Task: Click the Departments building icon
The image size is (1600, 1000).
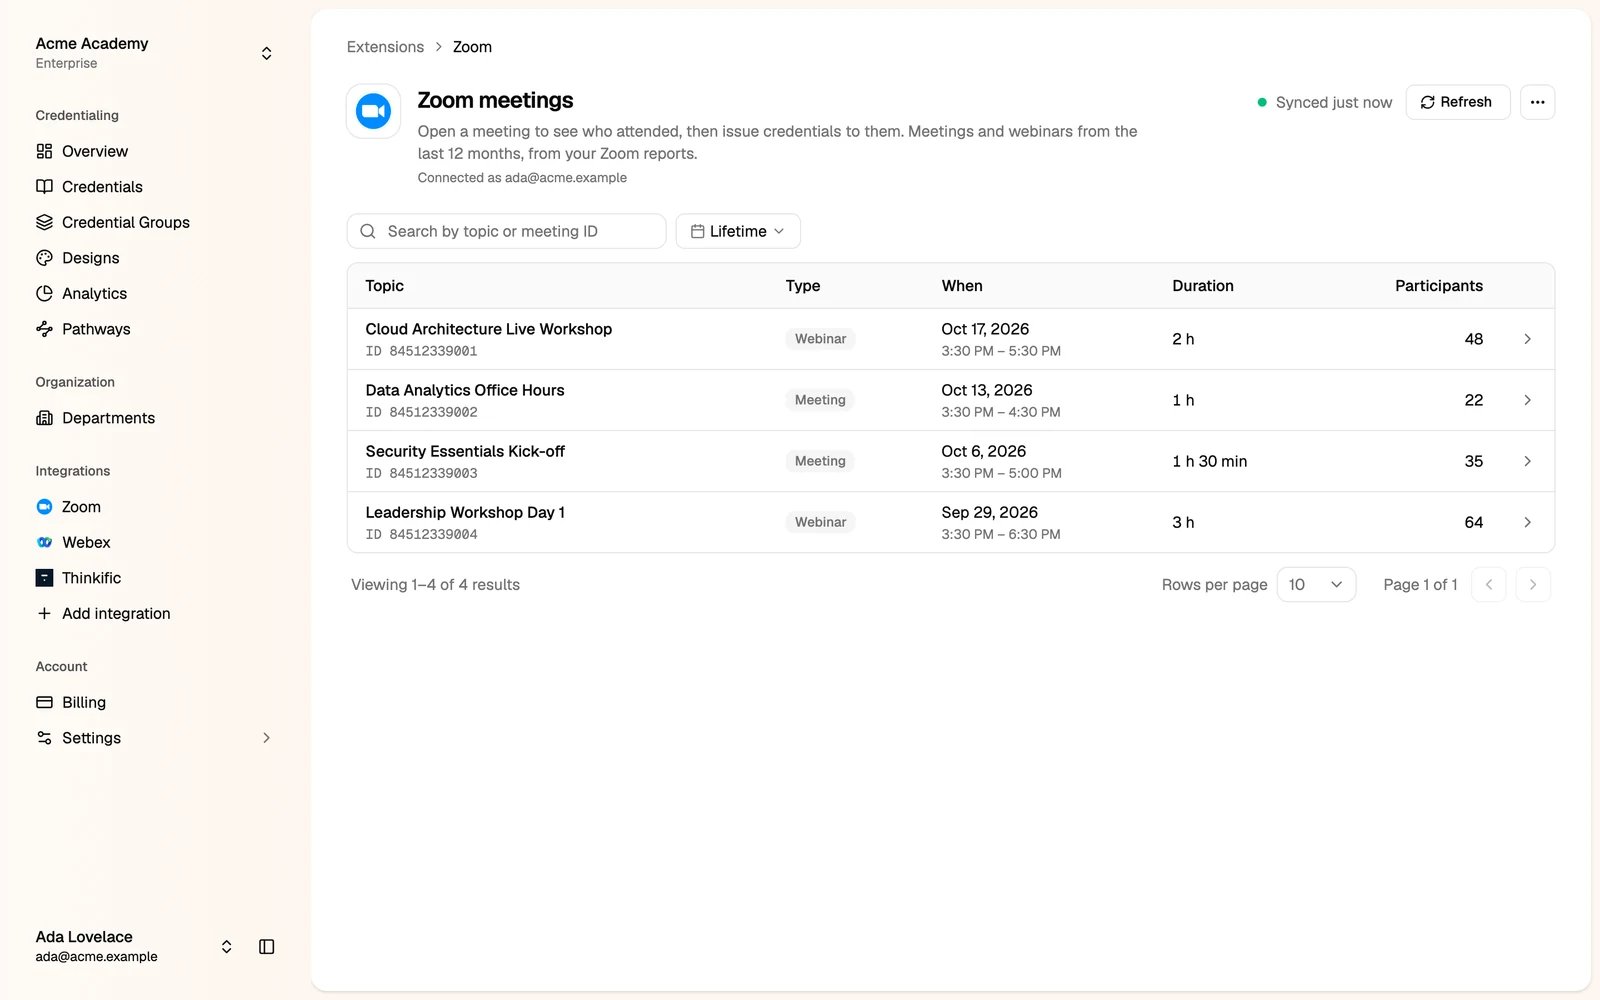Action: coord(44,418)
